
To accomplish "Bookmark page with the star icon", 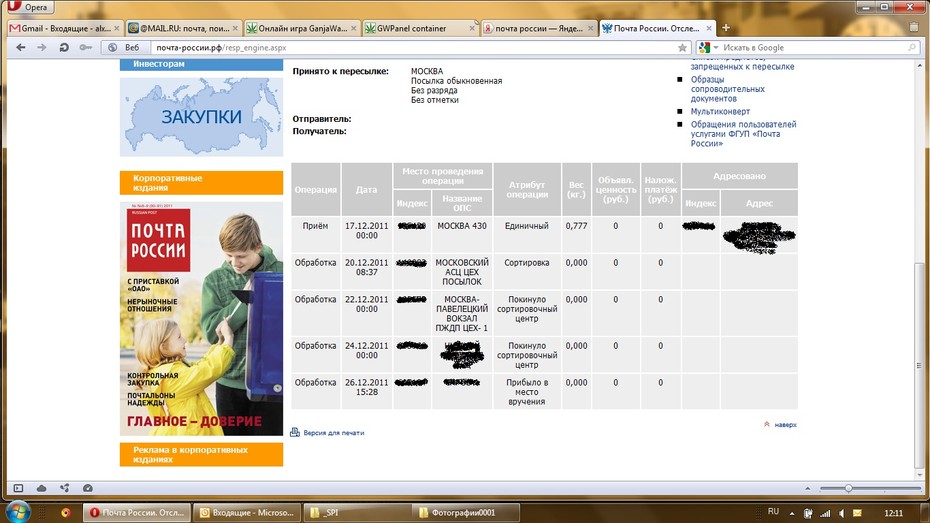I will (682, 47).
